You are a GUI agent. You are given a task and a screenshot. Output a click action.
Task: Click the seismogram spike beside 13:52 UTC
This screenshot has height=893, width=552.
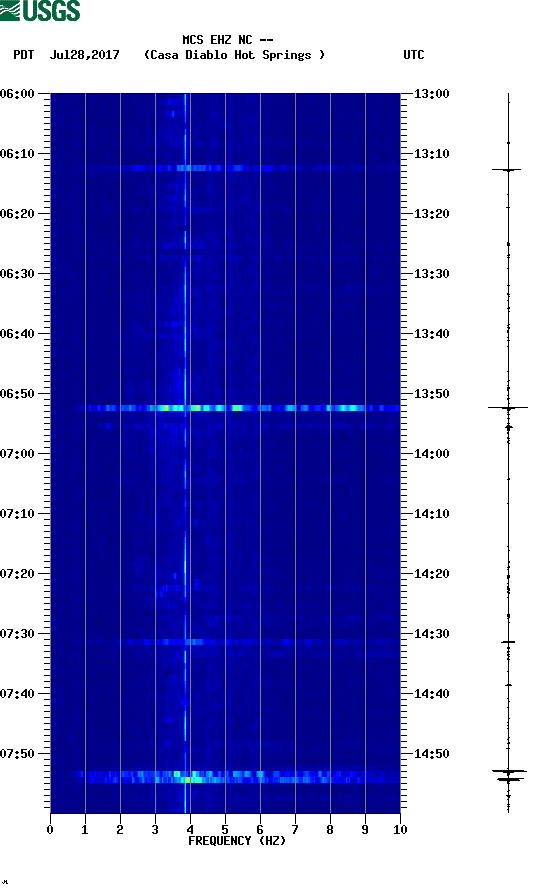508,408
